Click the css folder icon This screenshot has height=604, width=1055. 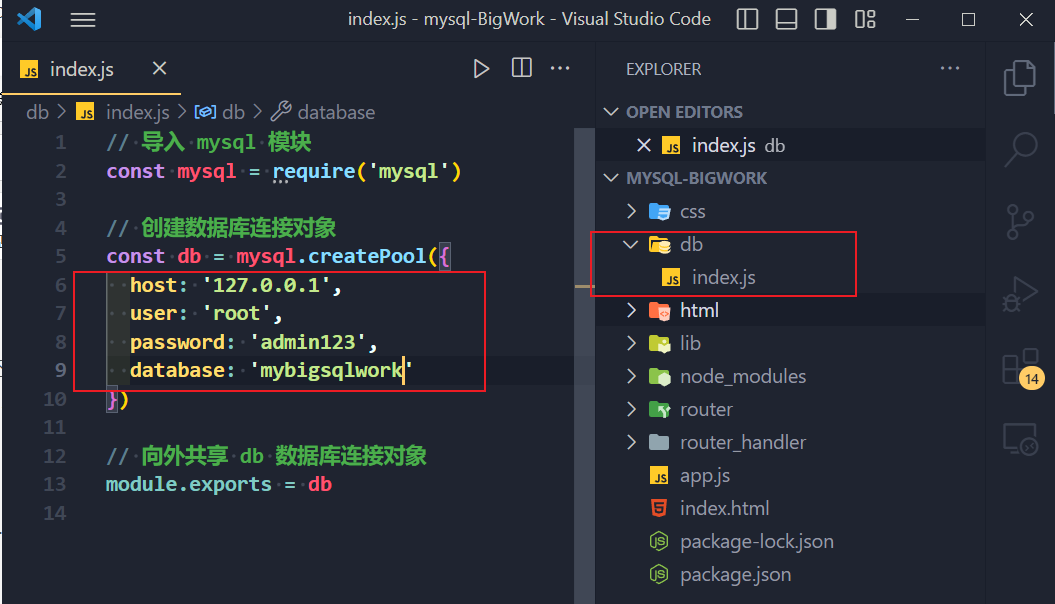[659, 211]
